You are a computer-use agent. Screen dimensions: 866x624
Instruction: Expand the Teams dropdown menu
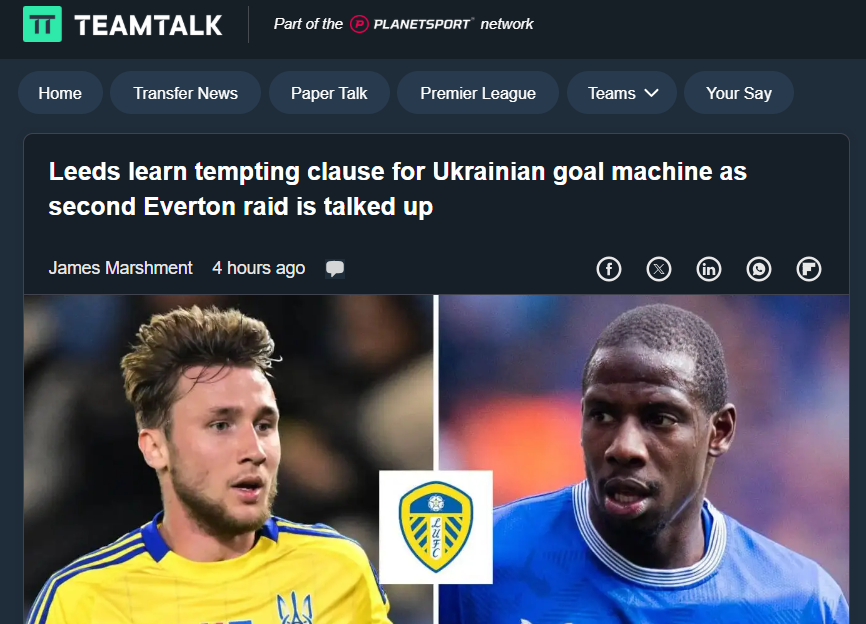click(x=622, y=93)
